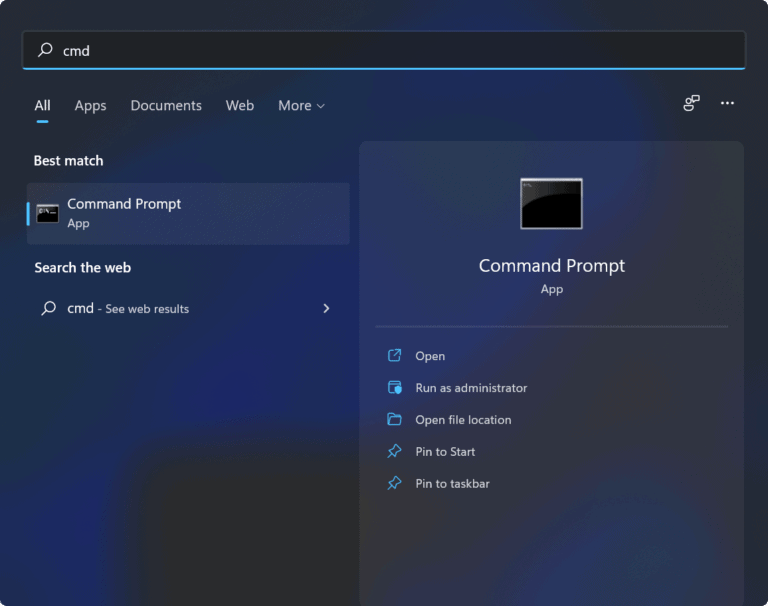
Task: Select the All filter tab
Action: pyautogui.click(x=42, y=105)
